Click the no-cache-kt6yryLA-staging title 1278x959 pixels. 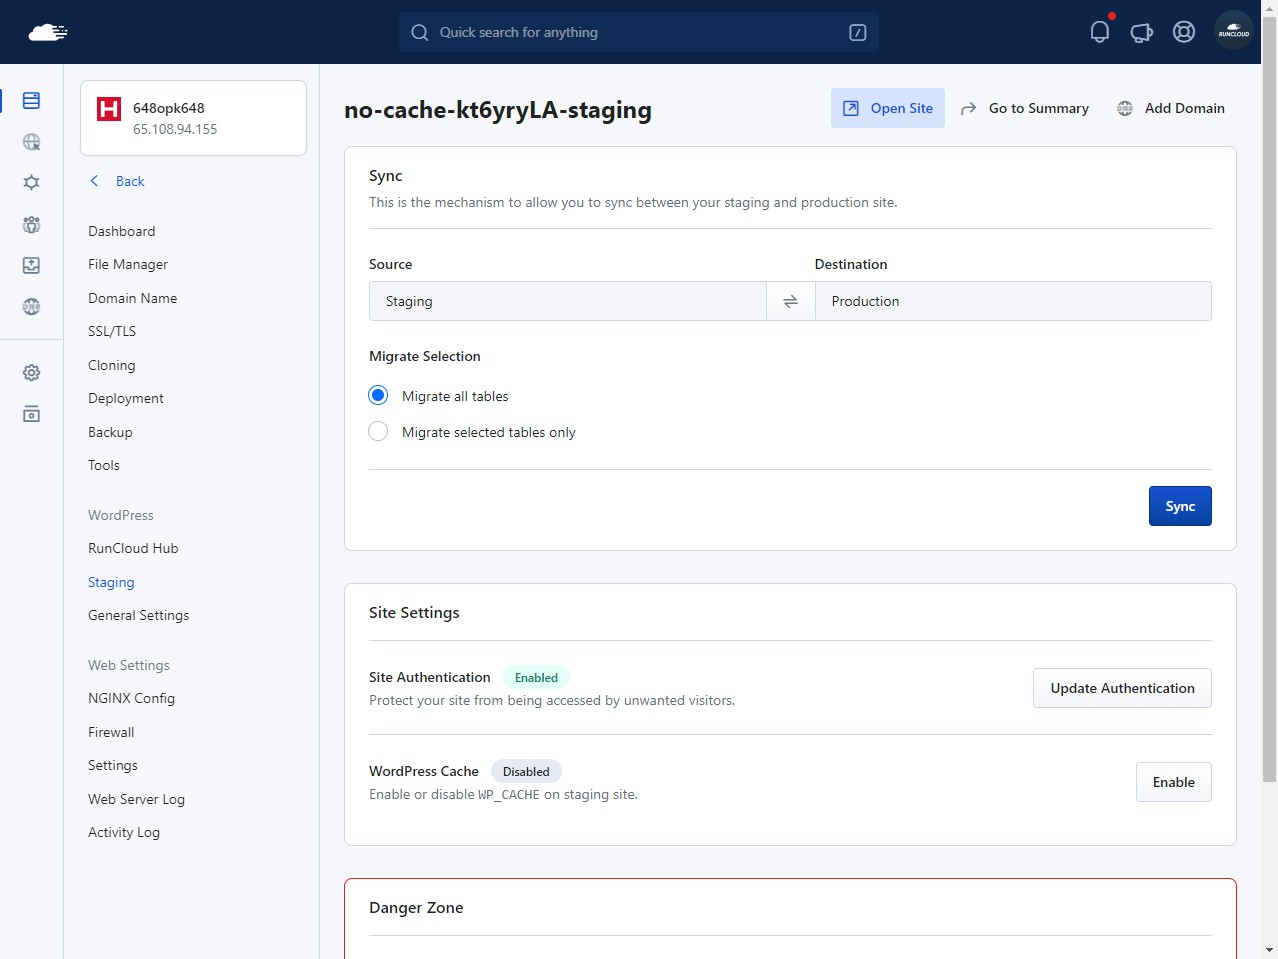click(x=498, y=110)
